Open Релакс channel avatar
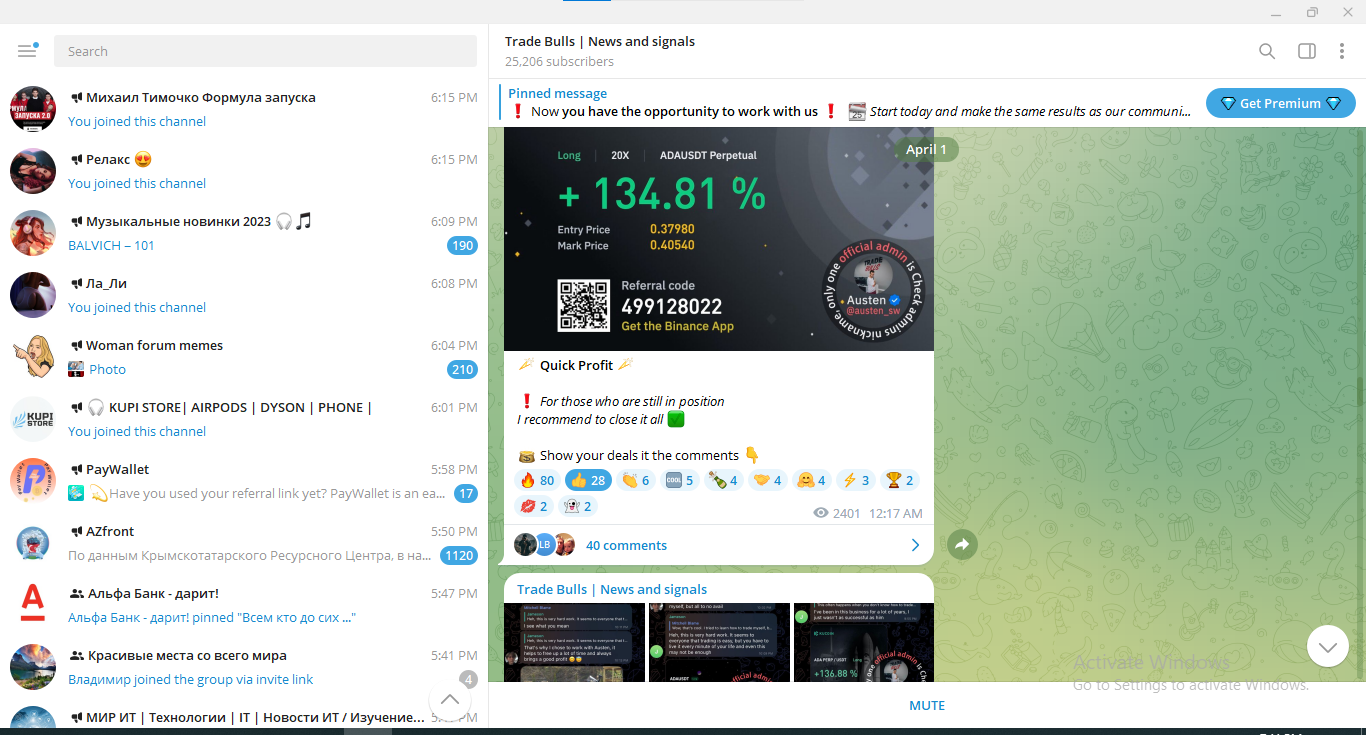Viewport: 1366px width, 735px height. 33,171
